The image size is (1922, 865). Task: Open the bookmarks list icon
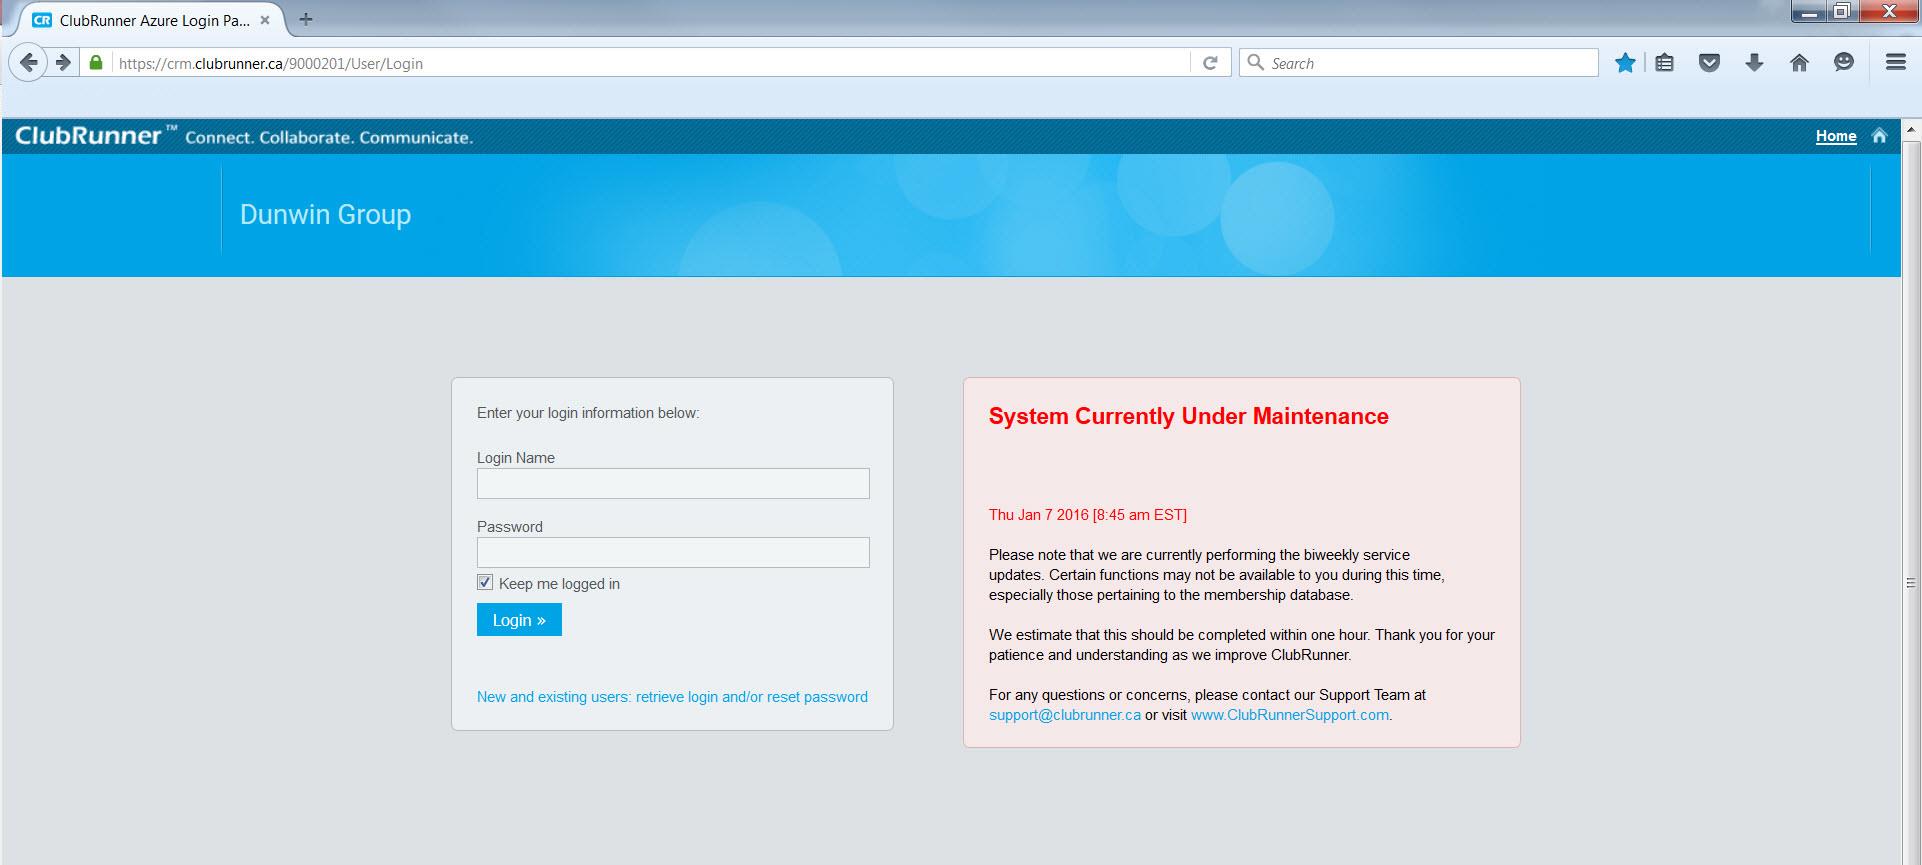pos(1664,63)
